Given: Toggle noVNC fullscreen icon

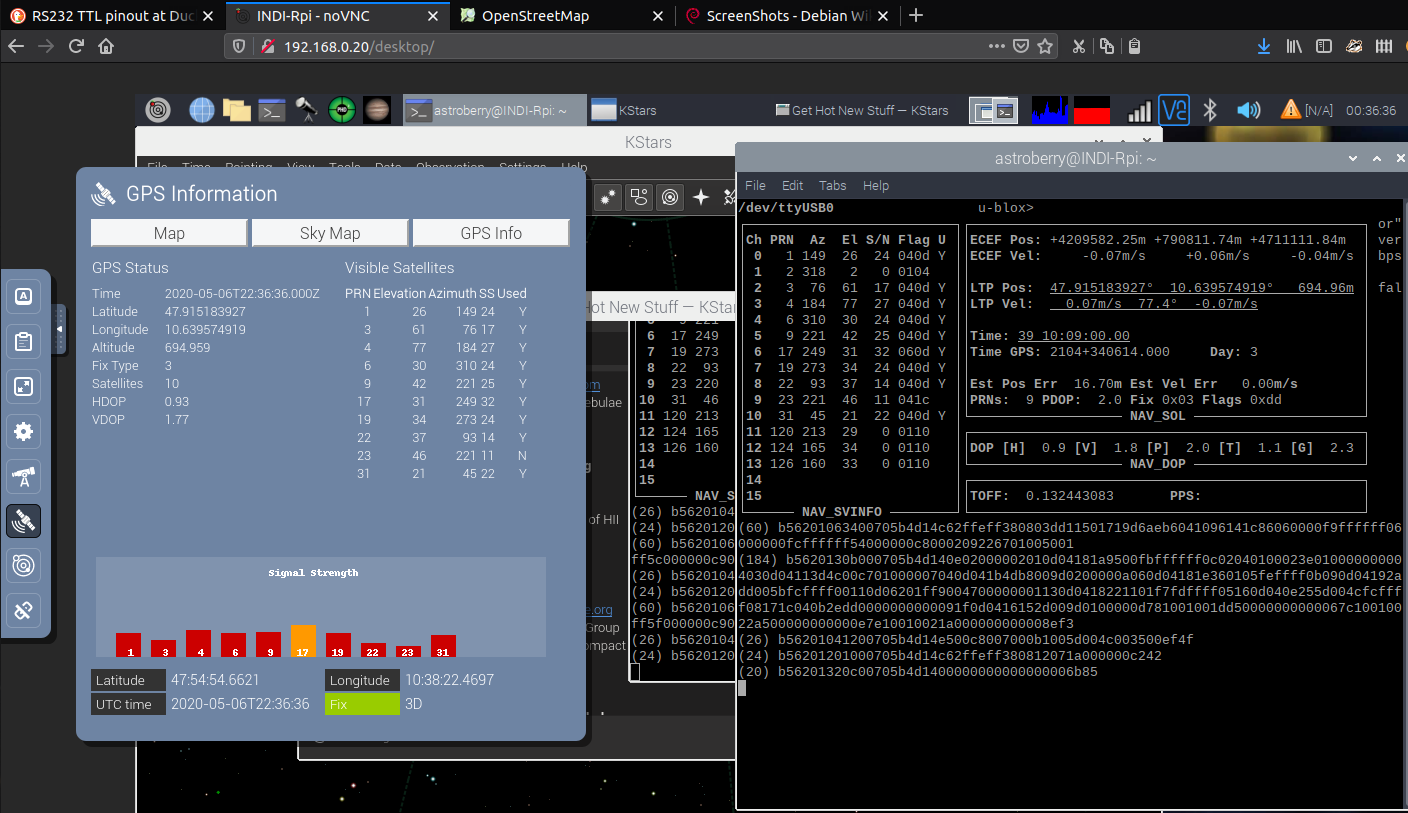Looking at the screenshot, I should (24, 386).
